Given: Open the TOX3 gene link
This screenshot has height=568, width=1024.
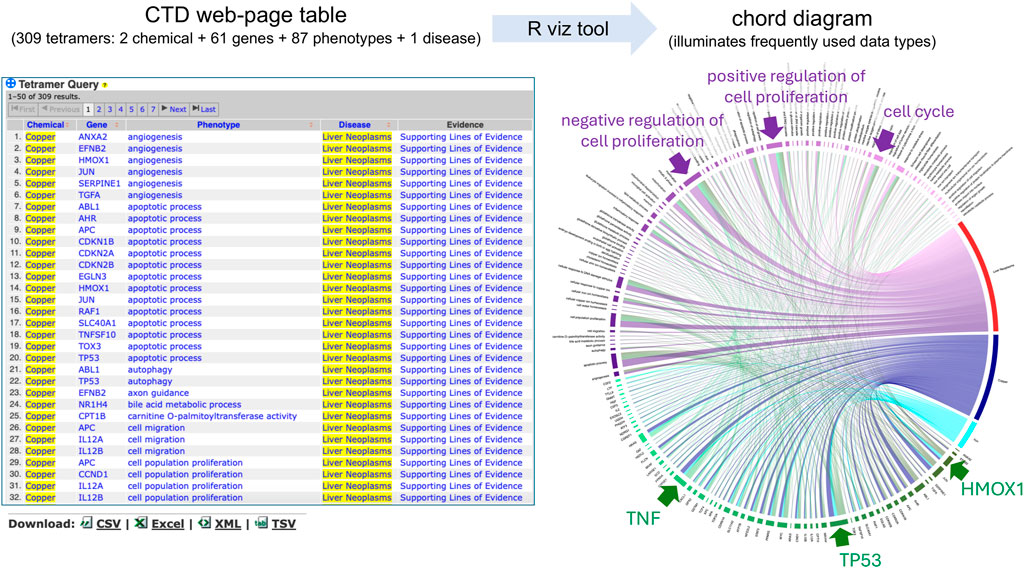Looking at the screenshot, I should tap(89, 347).
